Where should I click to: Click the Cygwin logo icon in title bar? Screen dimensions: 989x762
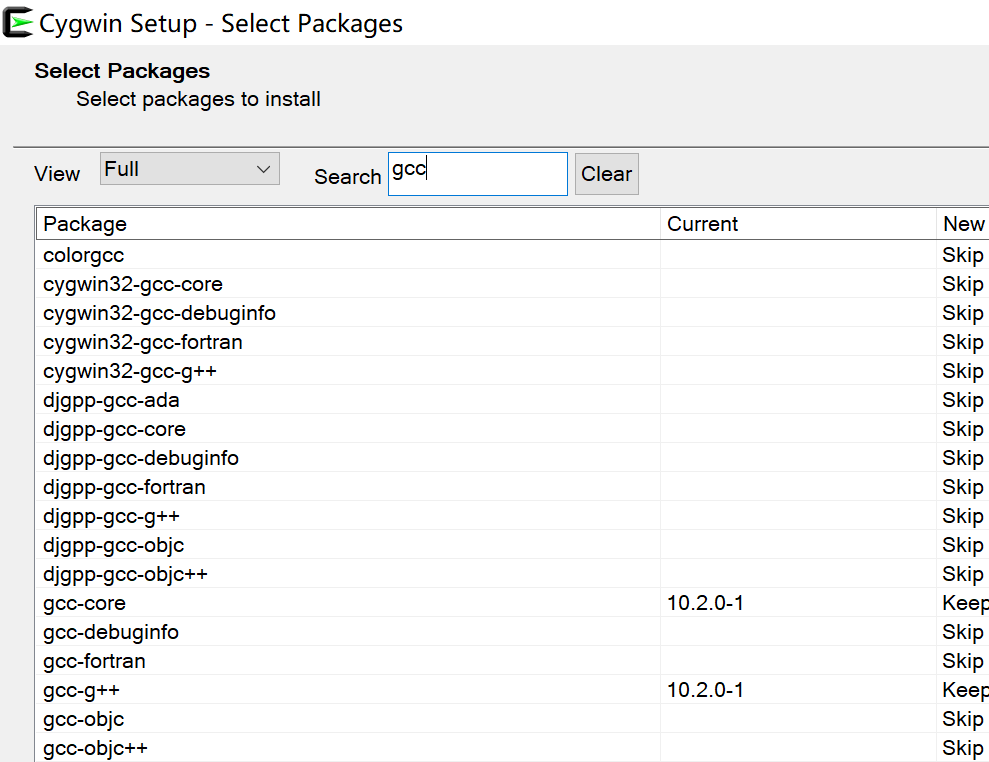tap(18, 22)
